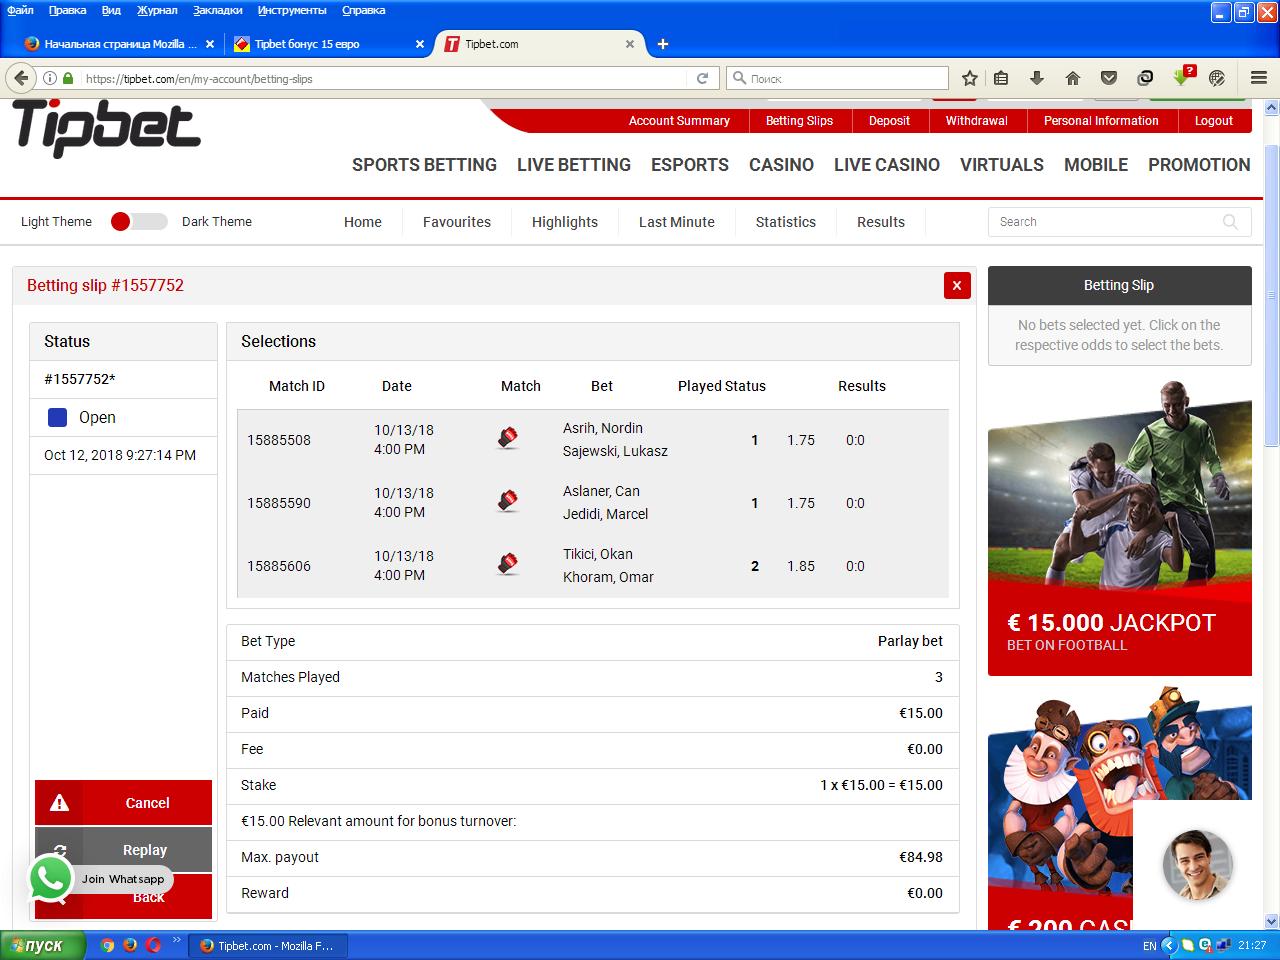Toggle the Light/Dark theme switch
Viewport: 1280px width, 960px height.
[x=139, y=222]
